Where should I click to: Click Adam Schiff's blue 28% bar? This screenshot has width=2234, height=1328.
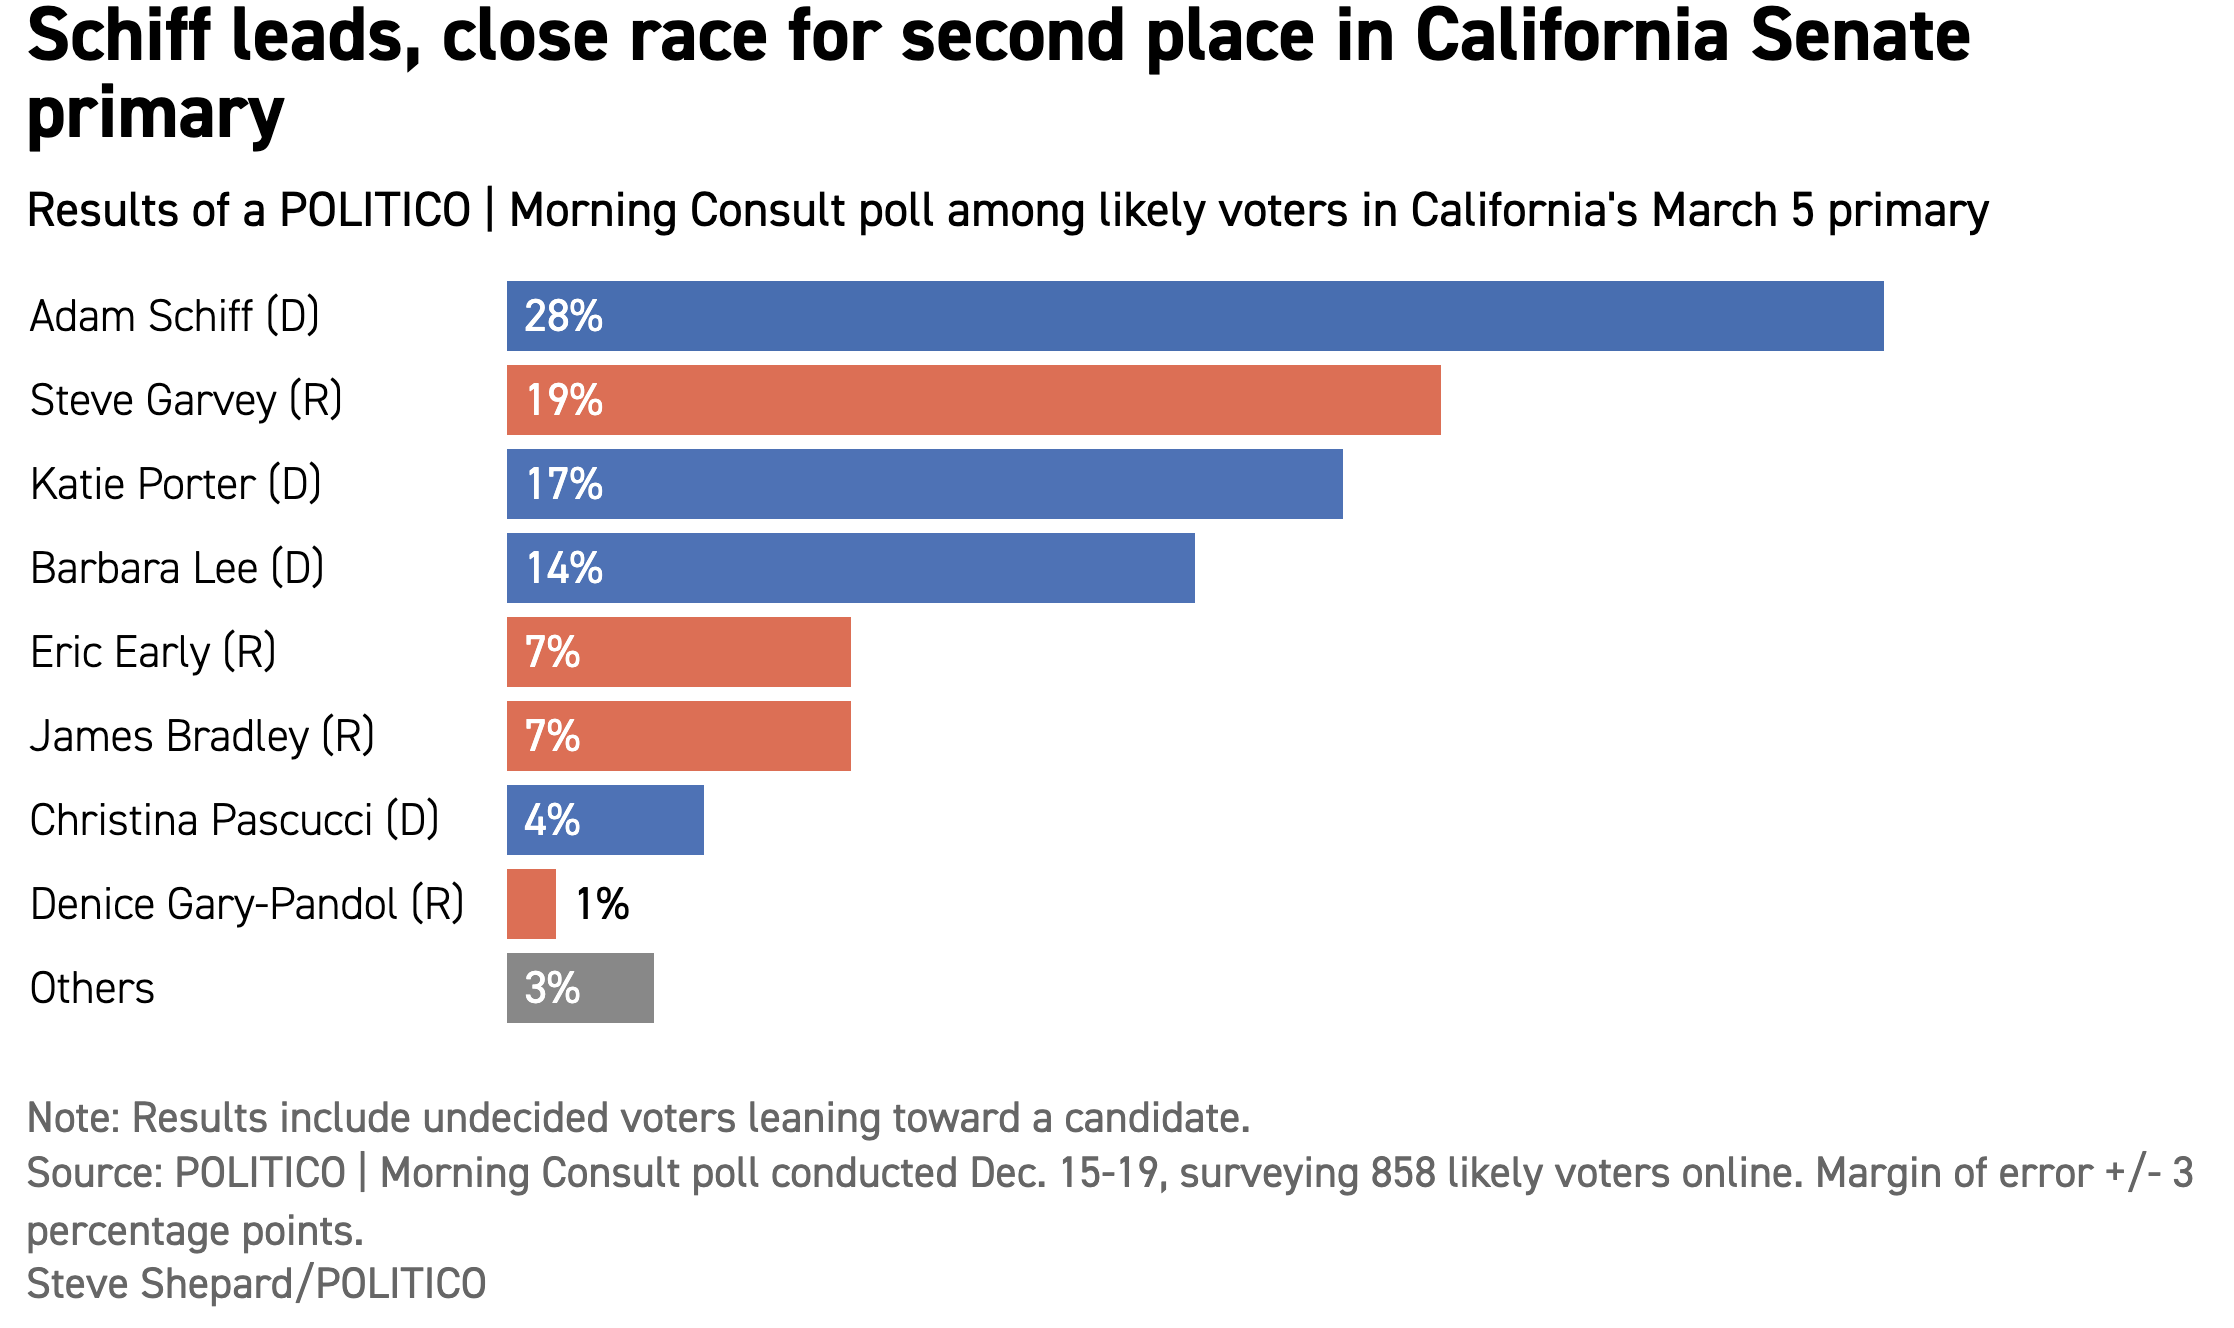(x=1195, y=316)
